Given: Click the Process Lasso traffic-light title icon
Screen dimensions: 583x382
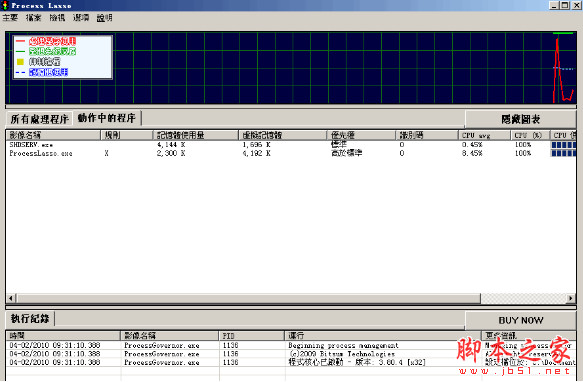Looking at the screenshot, I should pyautogui.click(x=5, y=5).
